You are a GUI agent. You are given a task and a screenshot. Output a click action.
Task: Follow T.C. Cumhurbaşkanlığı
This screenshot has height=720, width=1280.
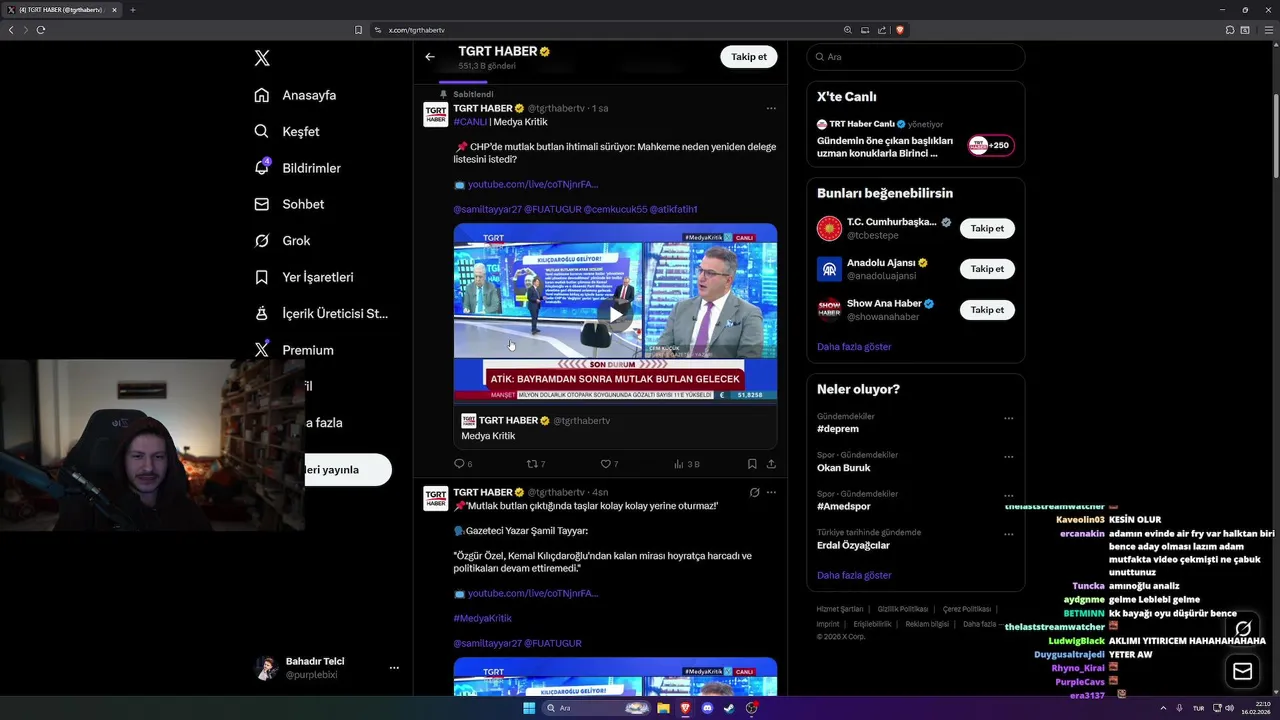coord(987,228)
